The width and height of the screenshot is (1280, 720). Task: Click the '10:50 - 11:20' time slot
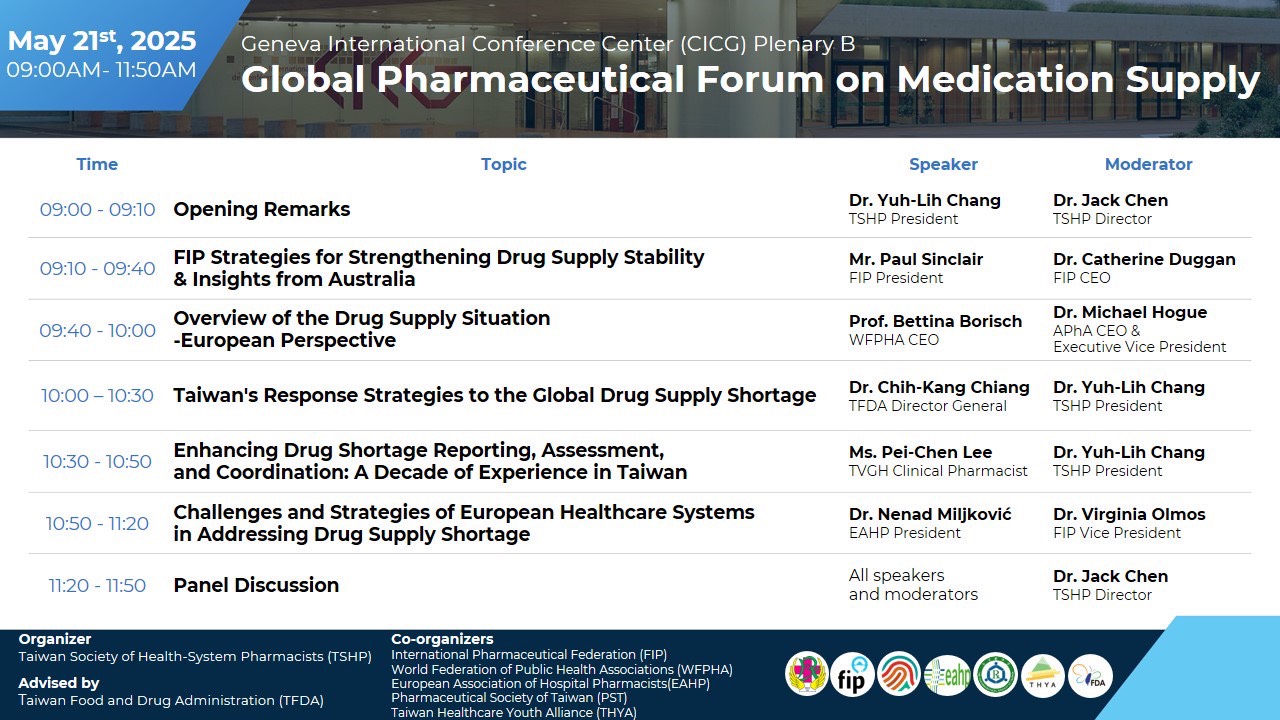[98, 524]
